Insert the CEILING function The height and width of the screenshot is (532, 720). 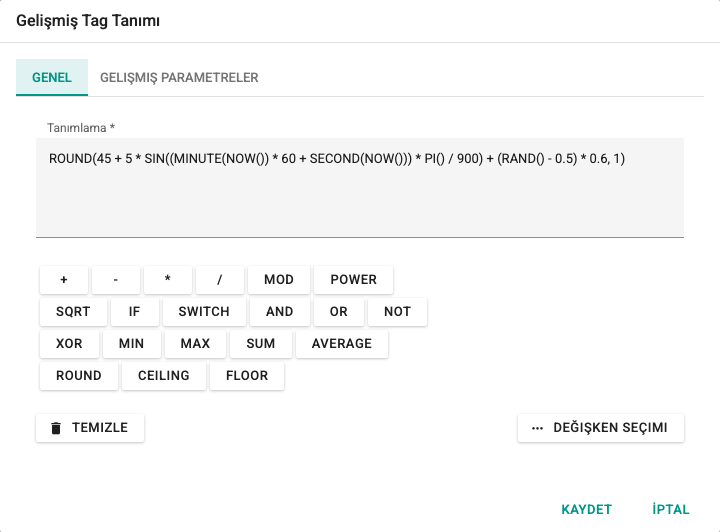coord(164,376)
